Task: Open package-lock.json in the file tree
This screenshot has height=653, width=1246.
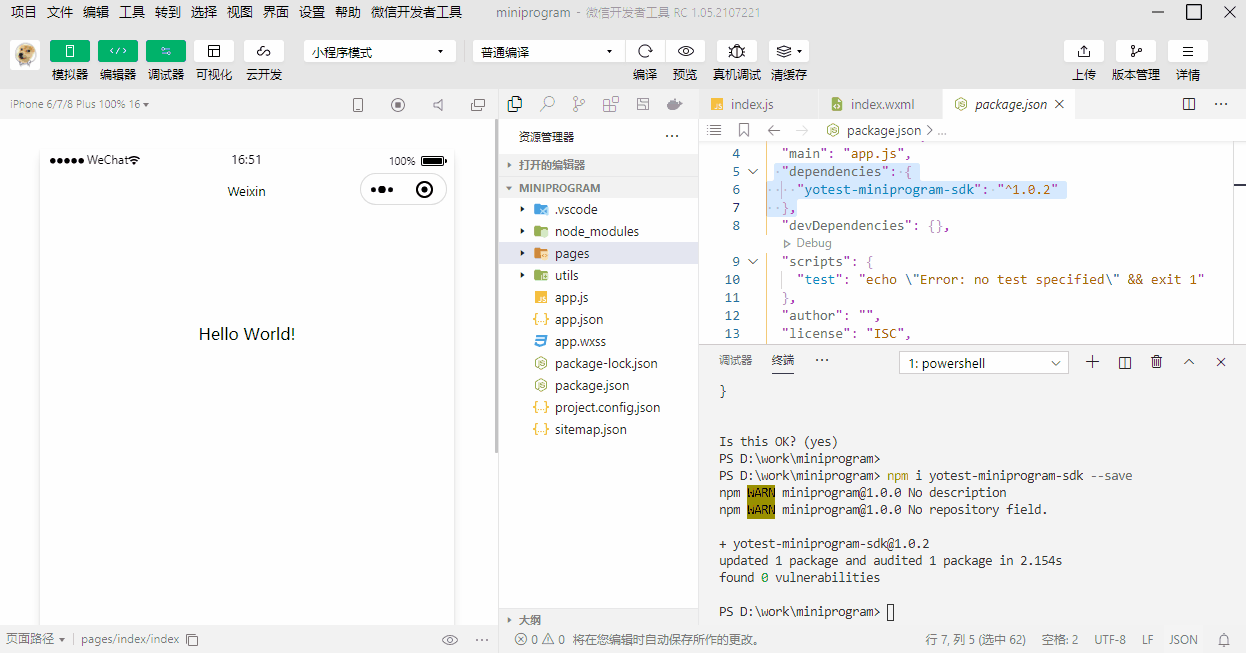Action: tap(598, 363)
